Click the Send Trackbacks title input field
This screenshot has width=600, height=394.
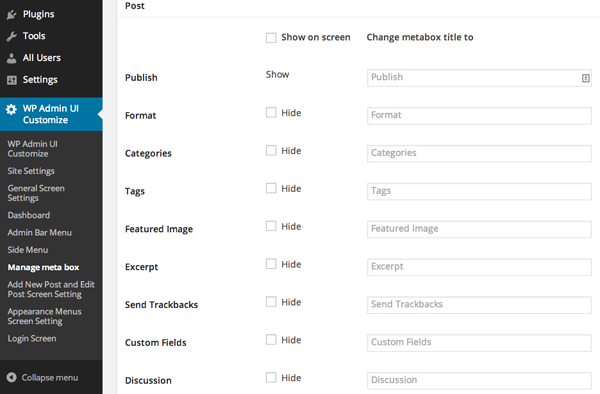coord(479,305)
